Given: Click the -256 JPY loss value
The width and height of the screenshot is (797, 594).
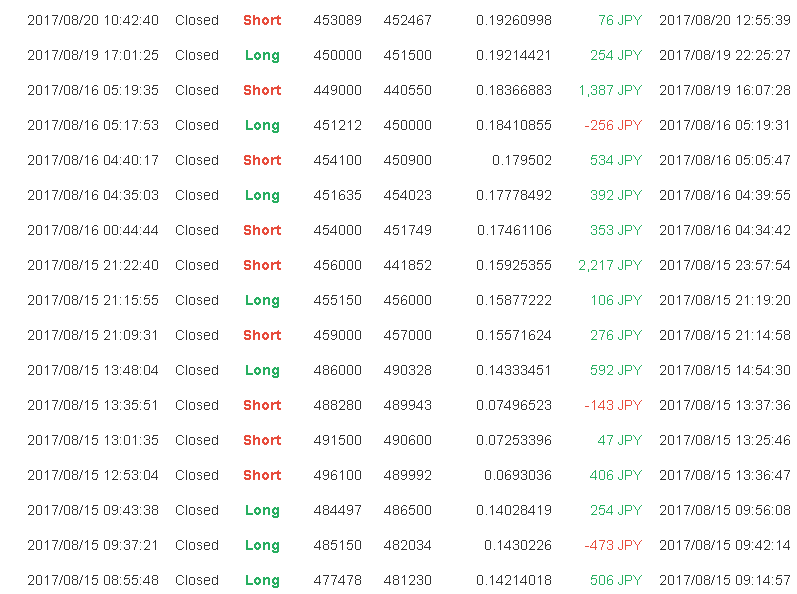Looking at the screenshot, I should pyautogui.click(x=613, y=126).
